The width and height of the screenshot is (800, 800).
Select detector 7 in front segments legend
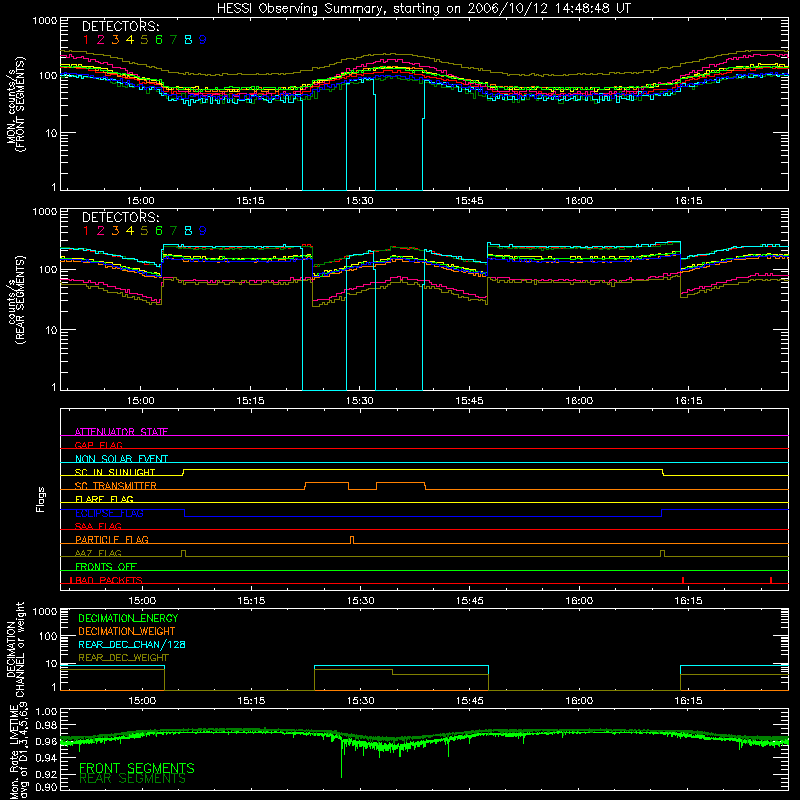(173, 40)
